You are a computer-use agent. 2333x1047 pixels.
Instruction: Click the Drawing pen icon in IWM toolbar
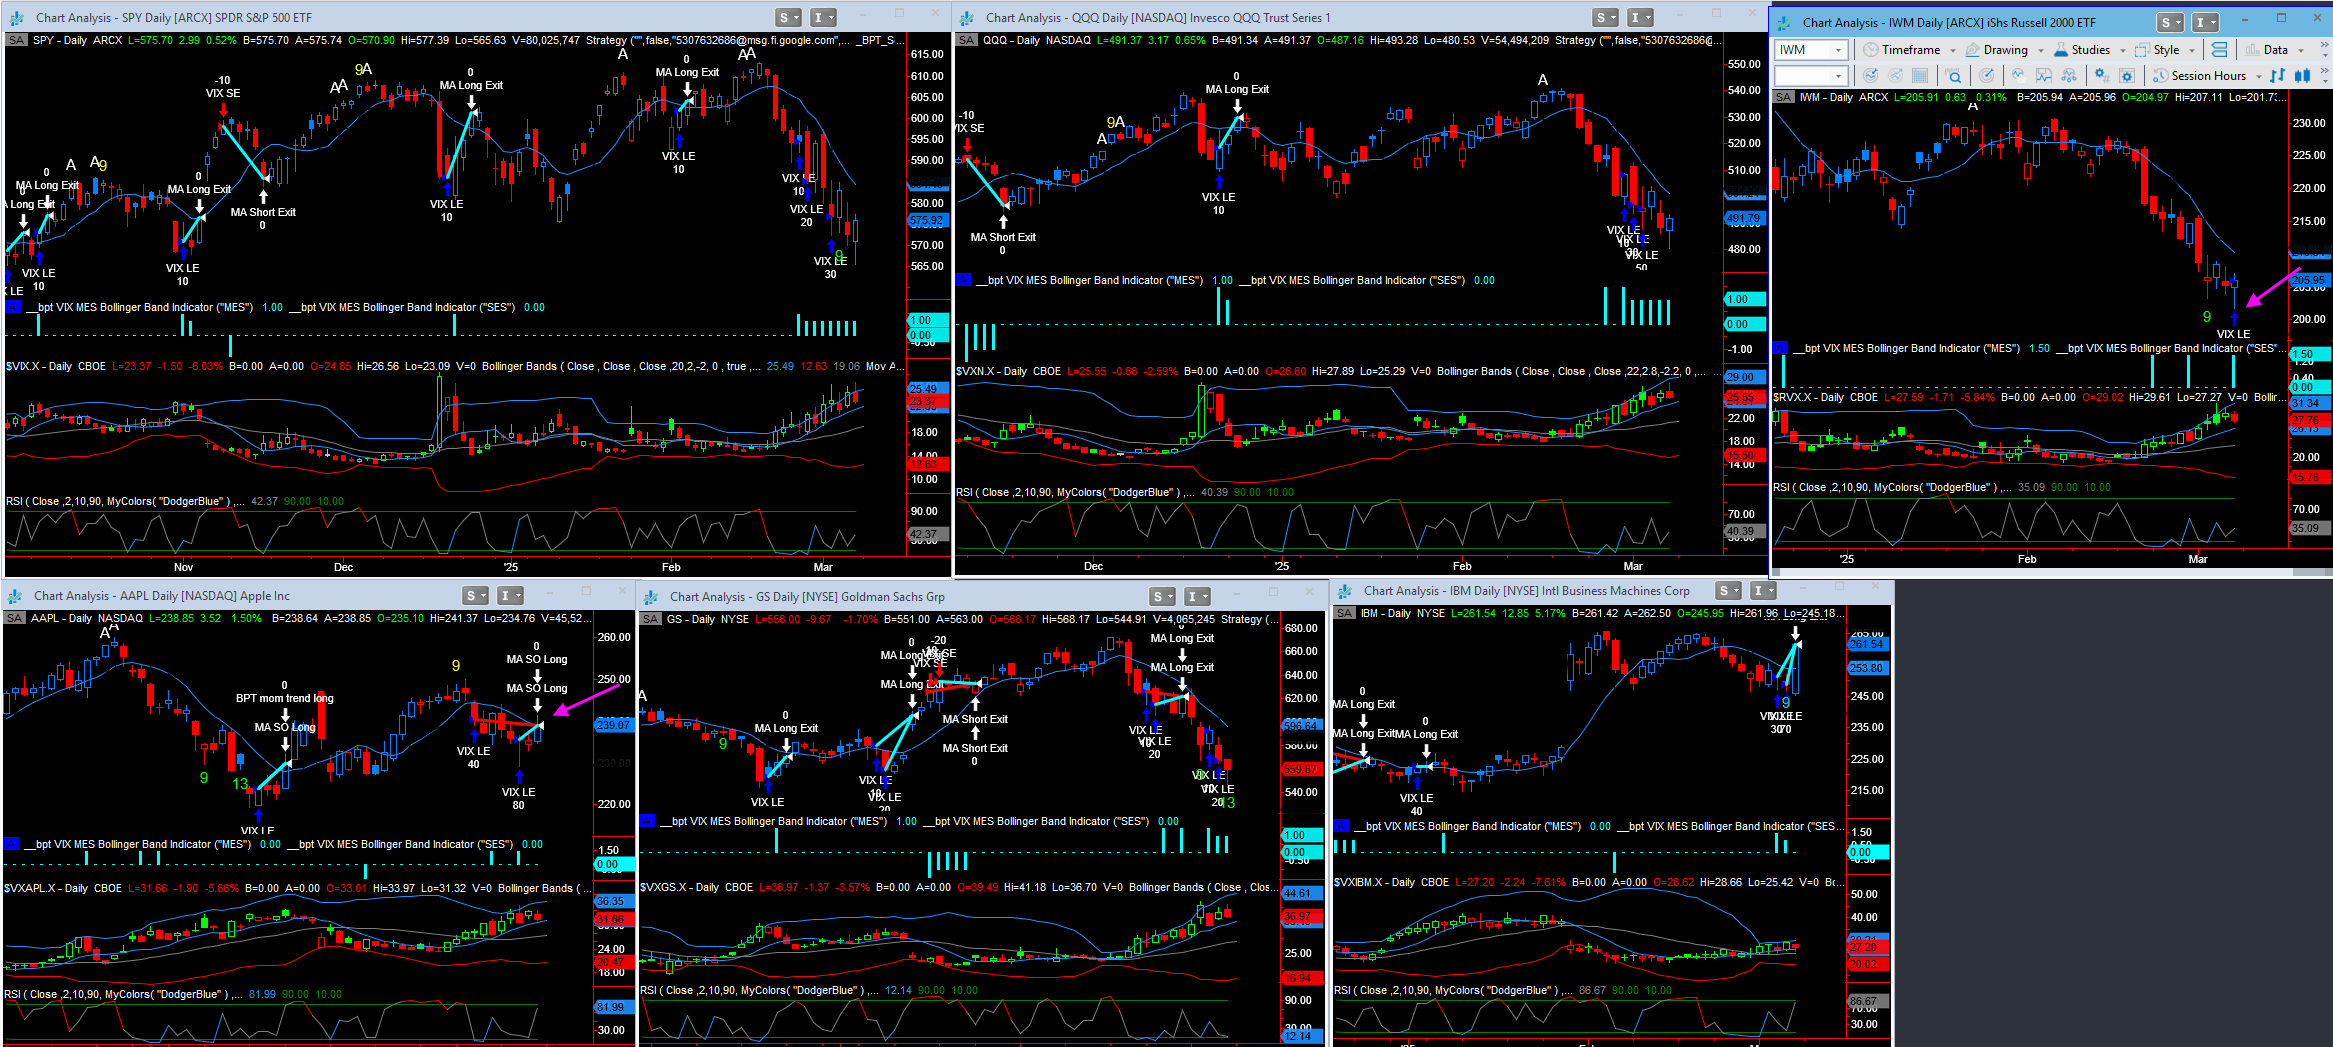(1972, 50)
